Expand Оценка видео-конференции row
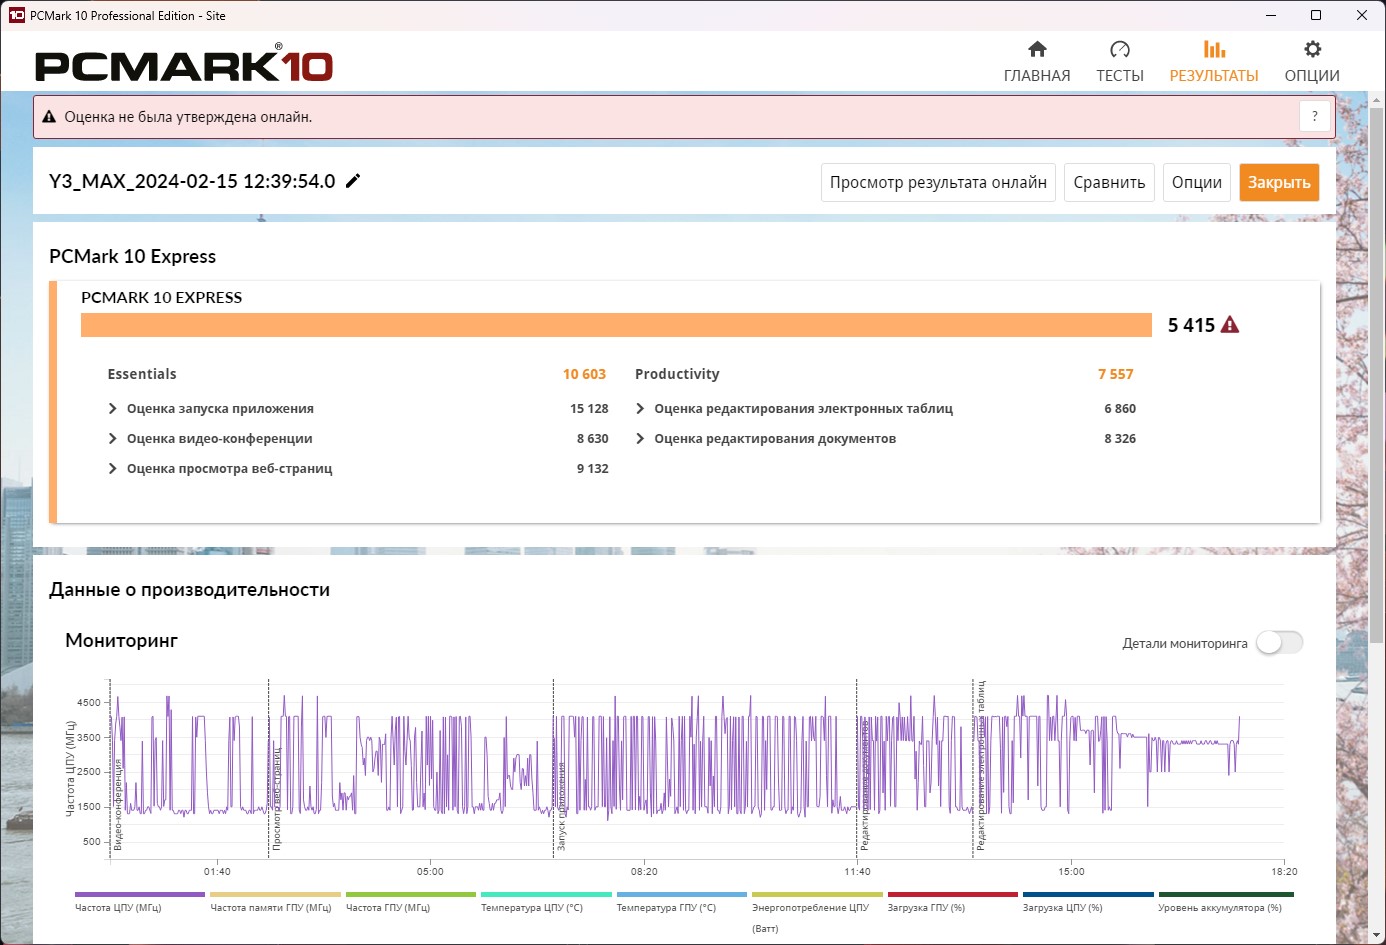The image size is (1386, 945). (x=112, y=438)
